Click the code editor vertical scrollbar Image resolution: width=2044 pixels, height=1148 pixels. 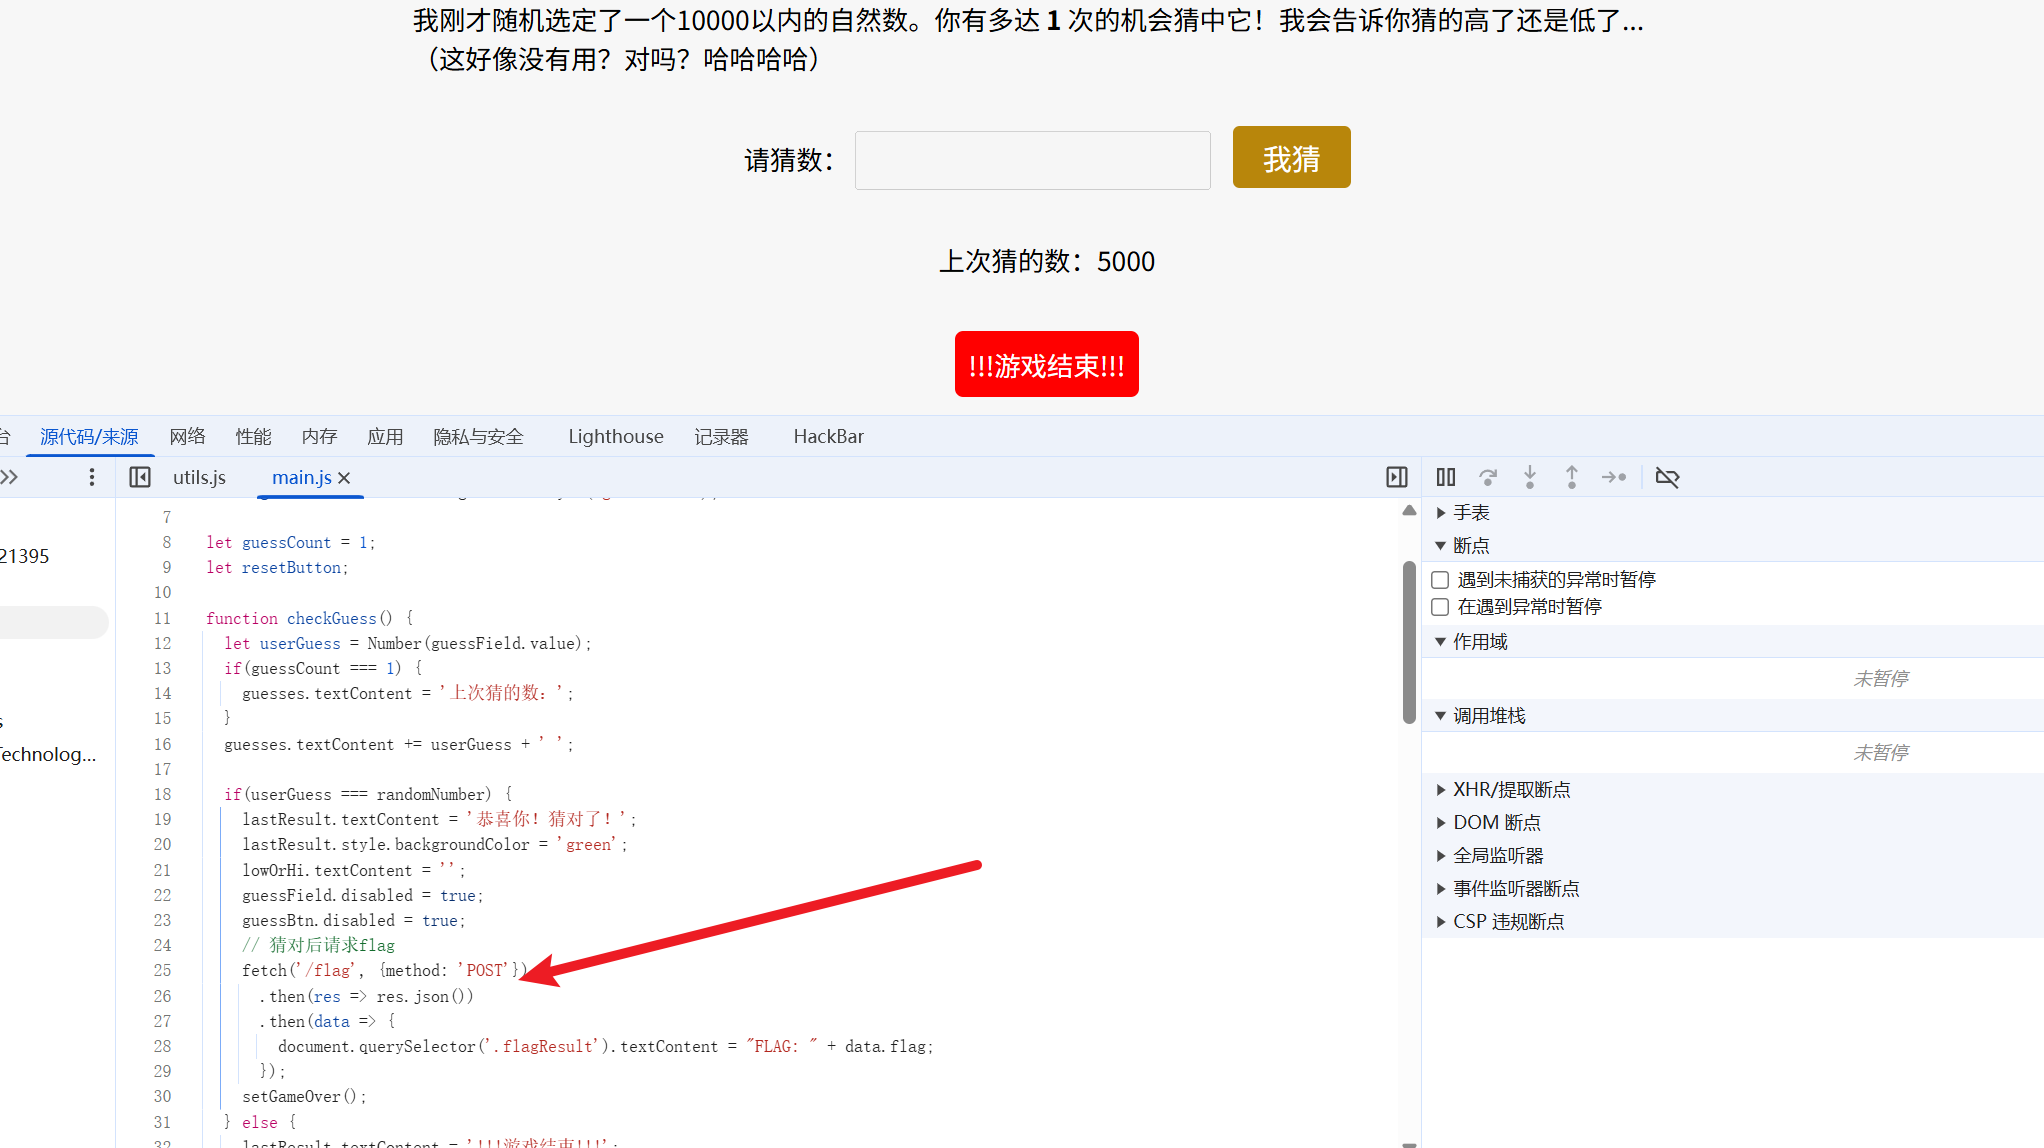(x=1409, y=640)
